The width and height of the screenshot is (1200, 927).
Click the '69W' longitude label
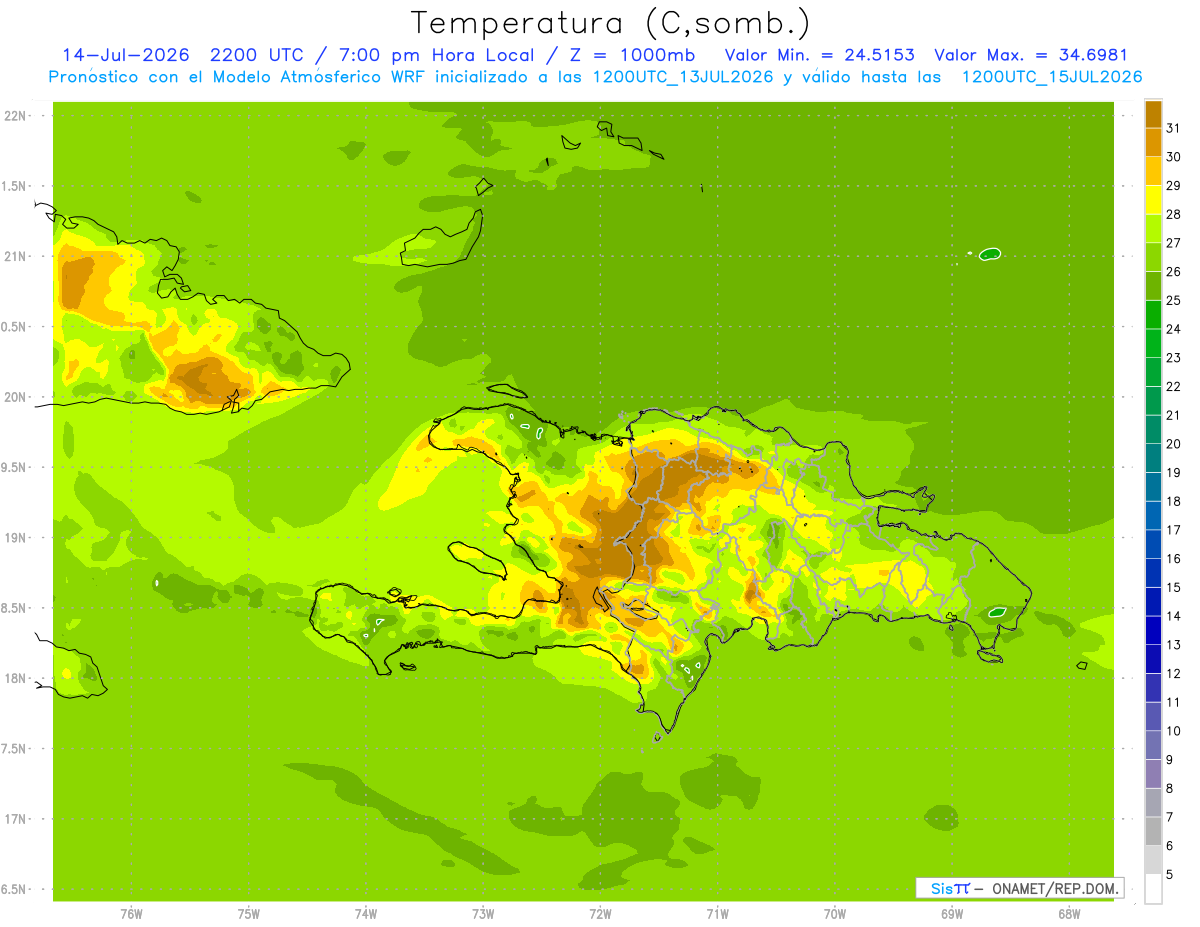952,913
